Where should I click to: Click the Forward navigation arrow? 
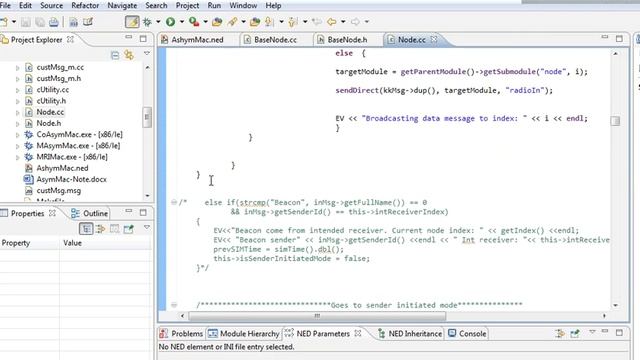(356, 22)
